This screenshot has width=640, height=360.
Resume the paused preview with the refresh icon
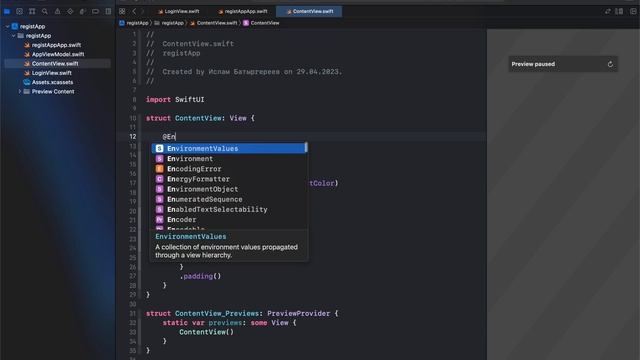[x=610, y=64]
